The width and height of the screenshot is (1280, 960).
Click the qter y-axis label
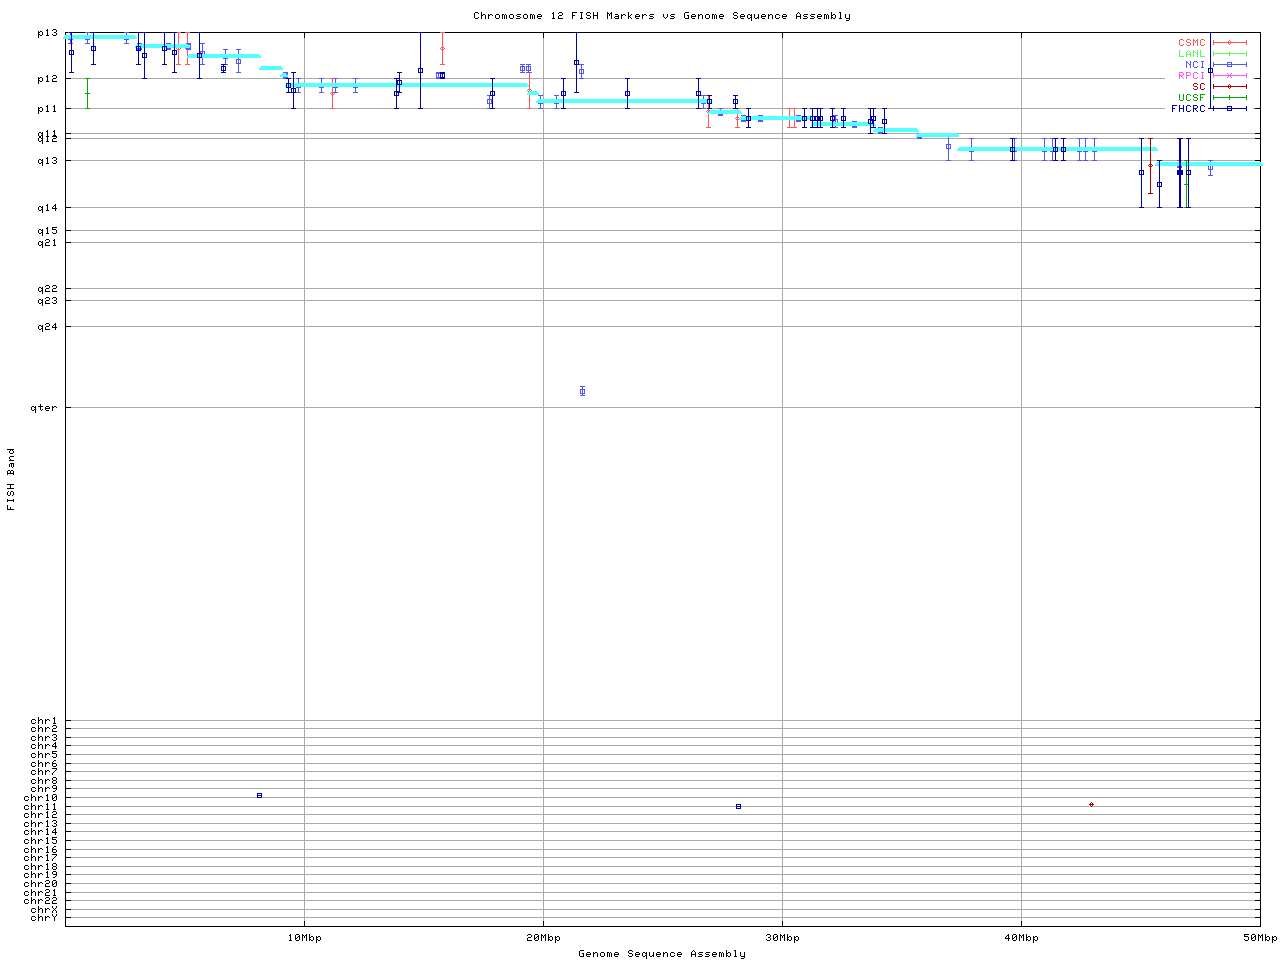point(44,408)
